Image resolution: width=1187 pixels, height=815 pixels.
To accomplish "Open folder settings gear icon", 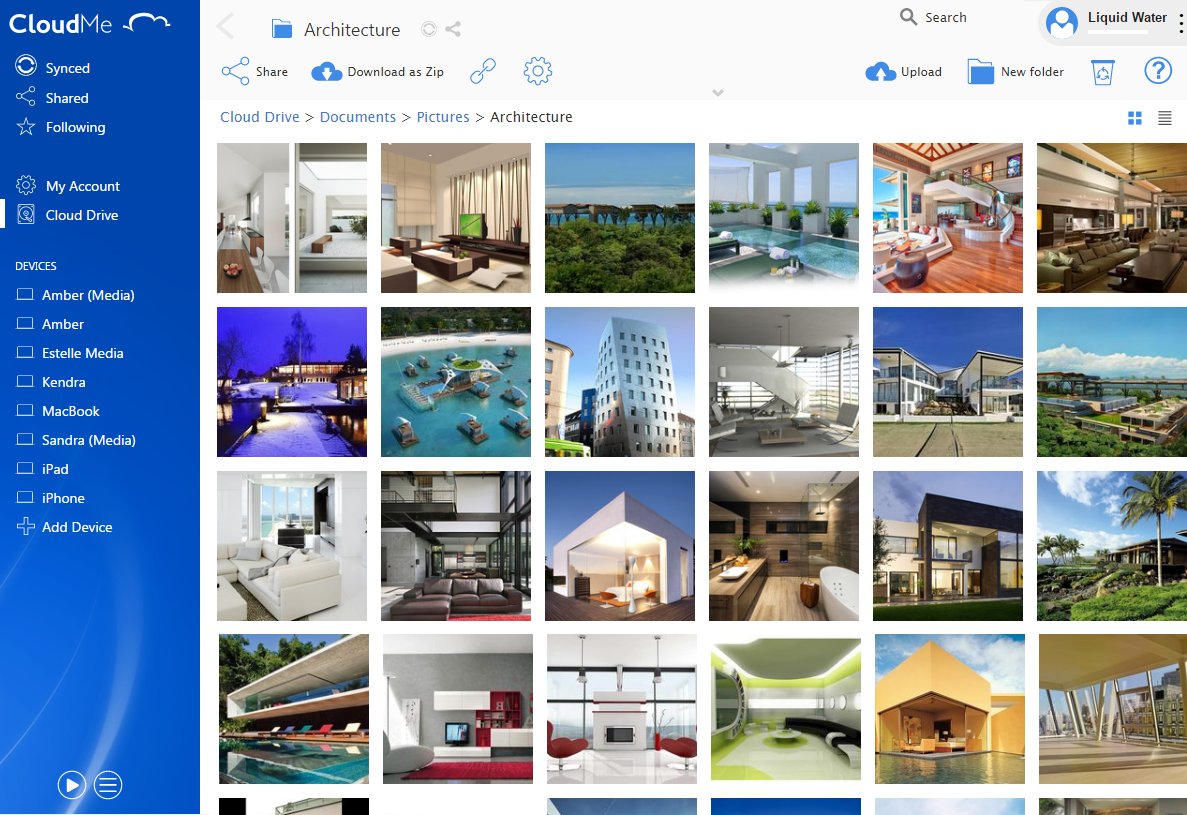I will [x=537, y=71].
